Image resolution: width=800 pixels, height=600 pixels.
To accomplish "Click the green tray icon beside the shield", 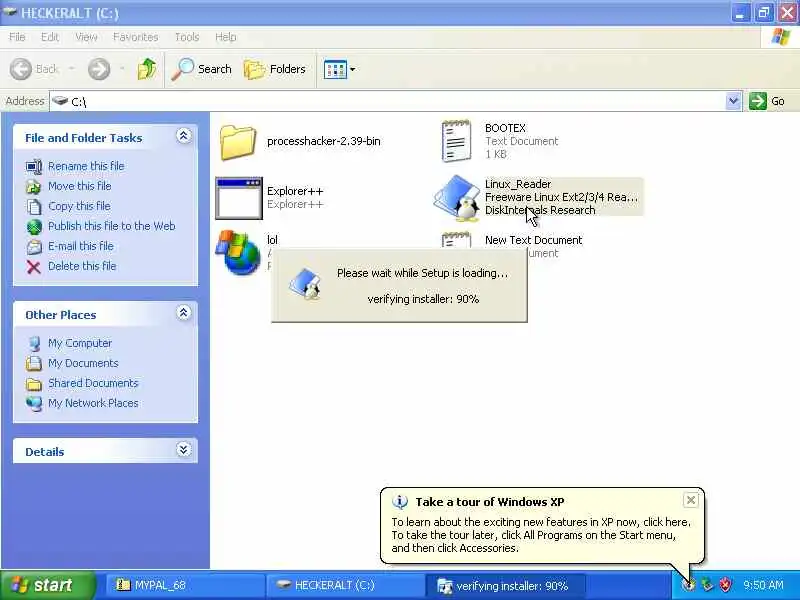I will click(x=707, y=585).
